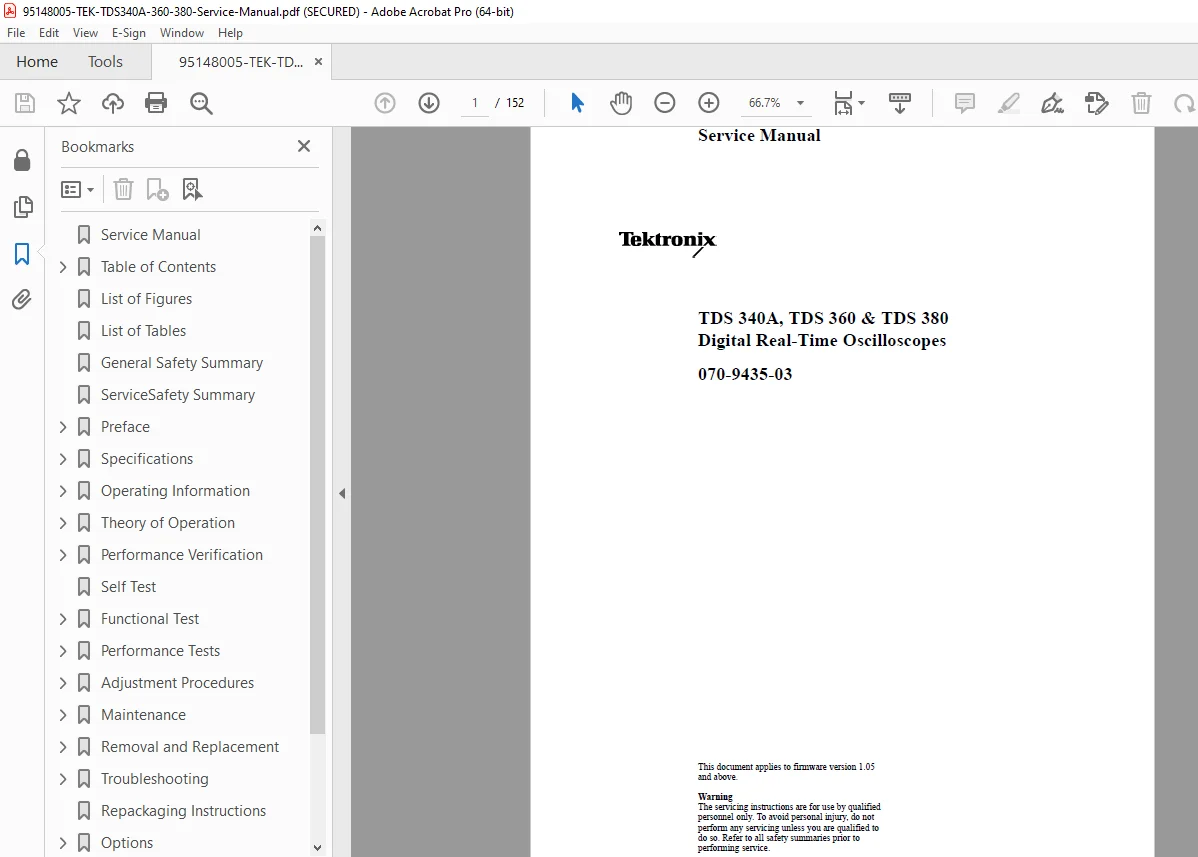Expand Performance Verification bookmark
The height and width of the screenshot is (857, 1198).
point(63,555)
